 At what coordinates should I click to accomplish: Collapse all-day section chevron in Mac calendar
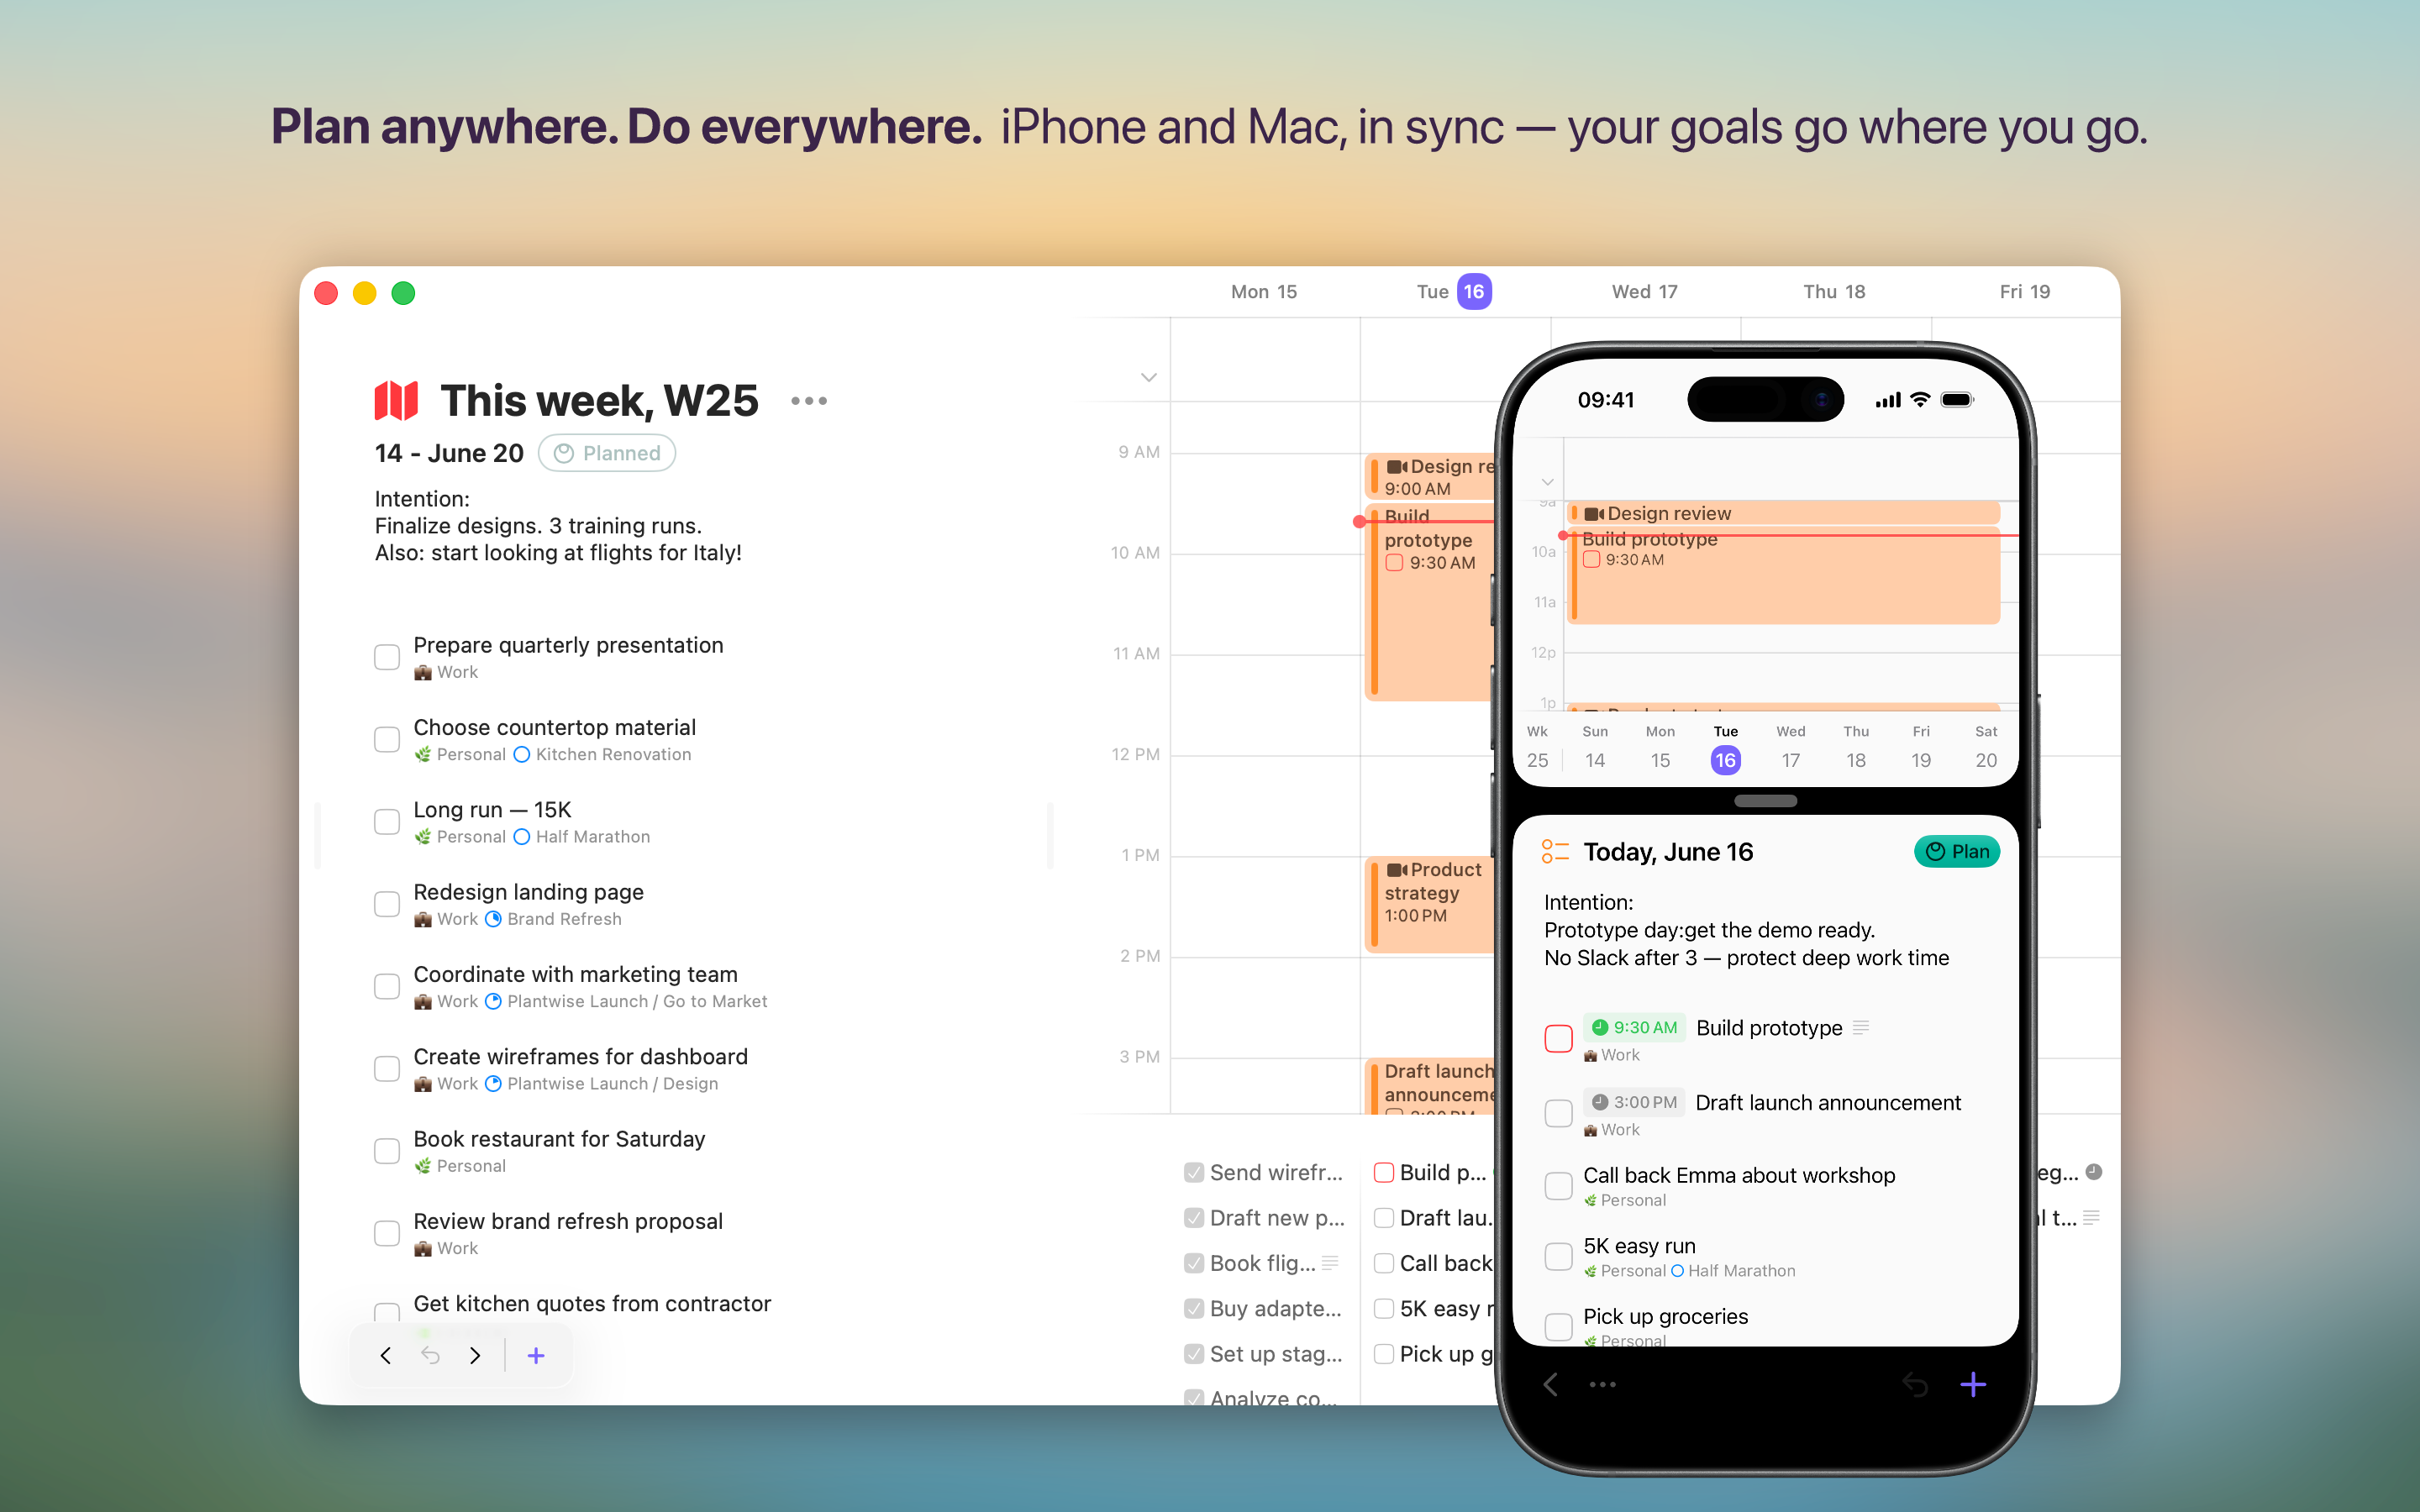(x=1148, y=377)
